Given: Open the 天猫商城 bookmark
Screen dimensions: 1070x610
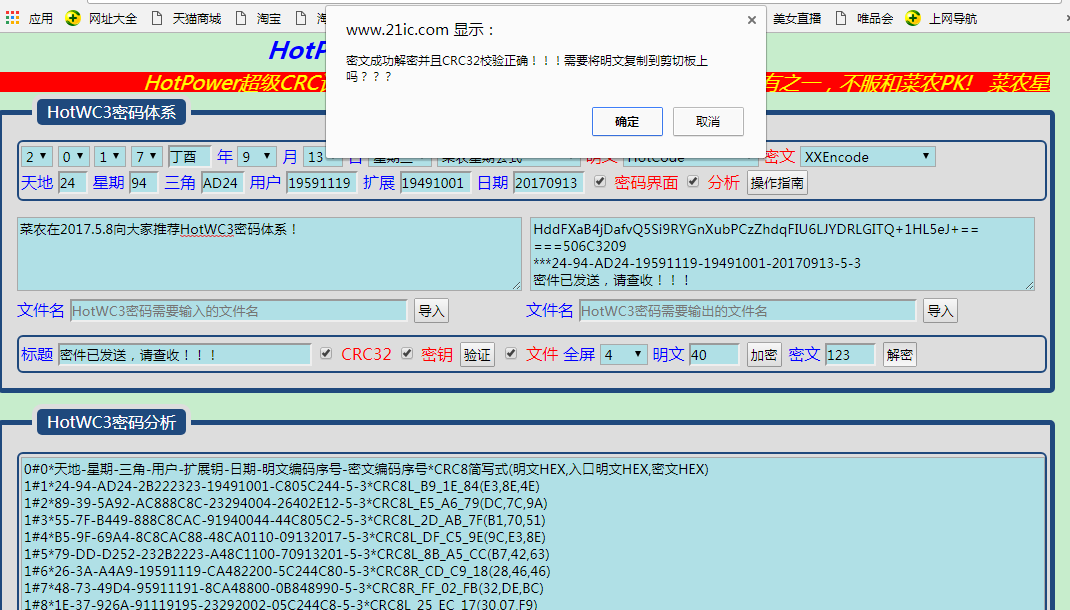Looking at the screenshot, I should coord(186,18).
